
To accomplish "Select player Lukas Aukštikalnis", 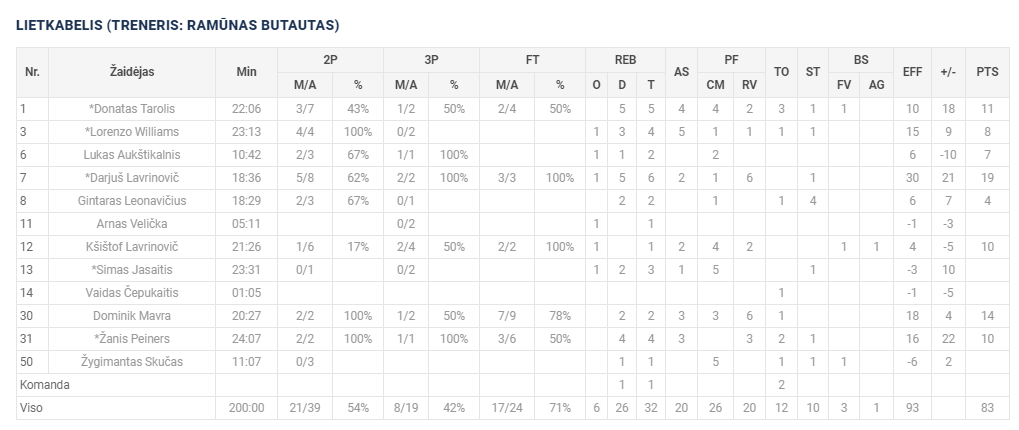I will (x=132, y=154).
